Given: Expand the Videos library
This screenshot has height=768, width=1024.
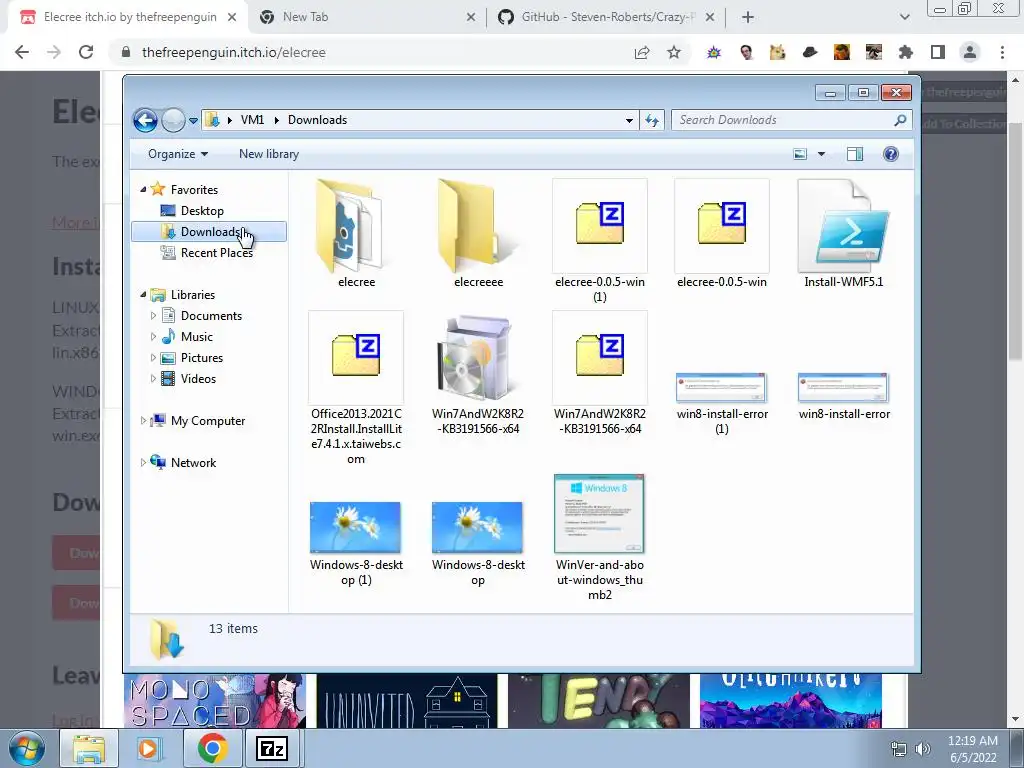Looking at the screenshot, I should [153, 379].
